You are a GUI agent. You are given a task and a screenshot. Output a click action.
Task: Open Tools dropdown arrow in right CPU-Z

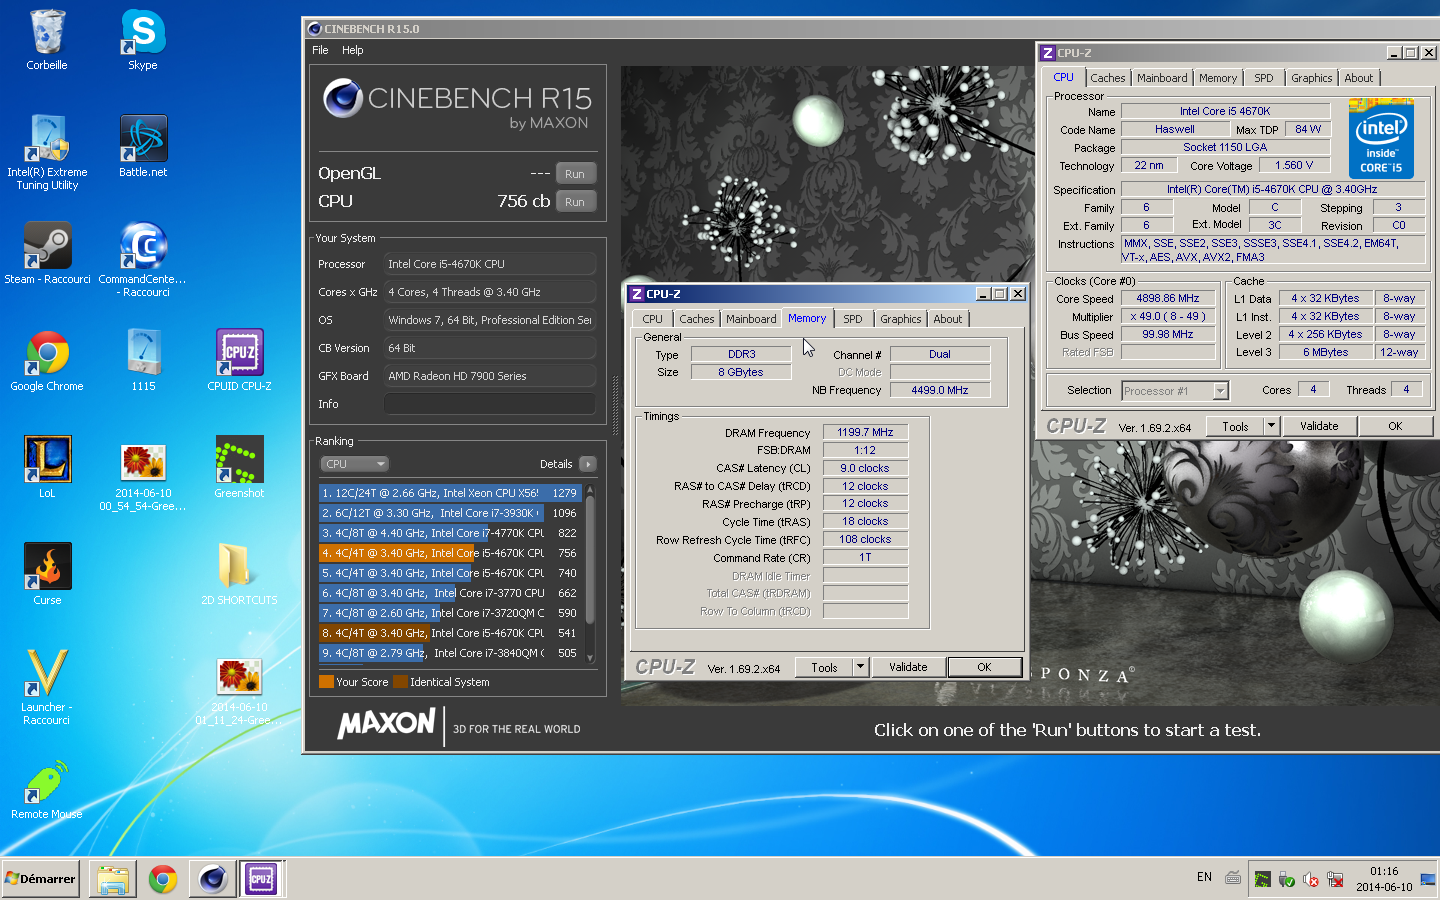(x=1271, y=426)
